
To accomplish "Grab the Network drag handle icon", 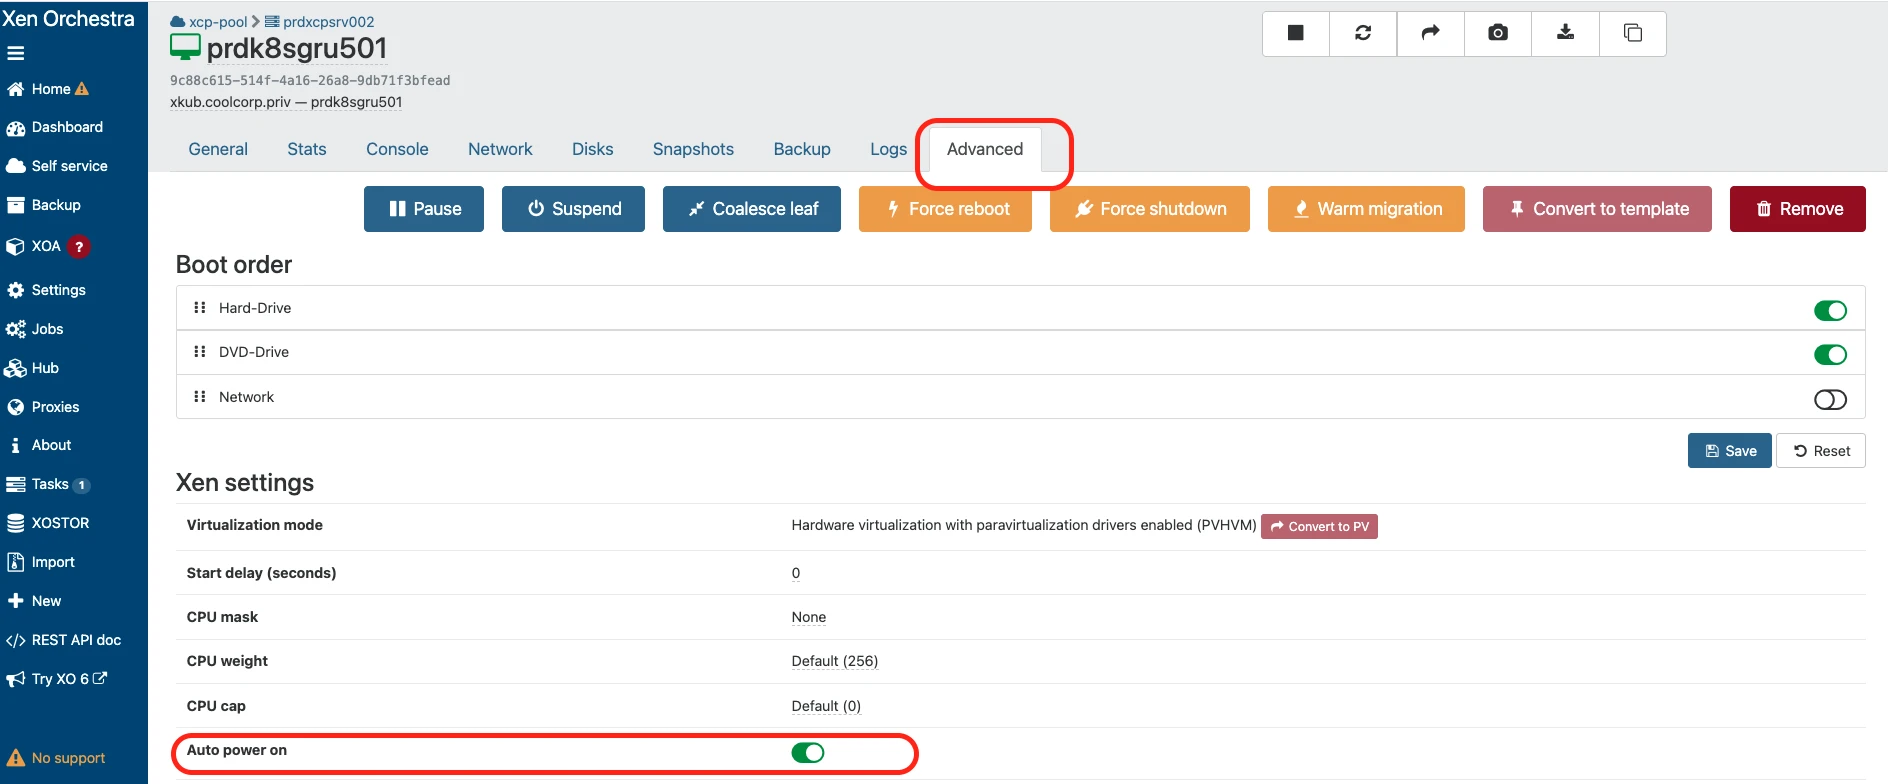I will tap(200, 397).
